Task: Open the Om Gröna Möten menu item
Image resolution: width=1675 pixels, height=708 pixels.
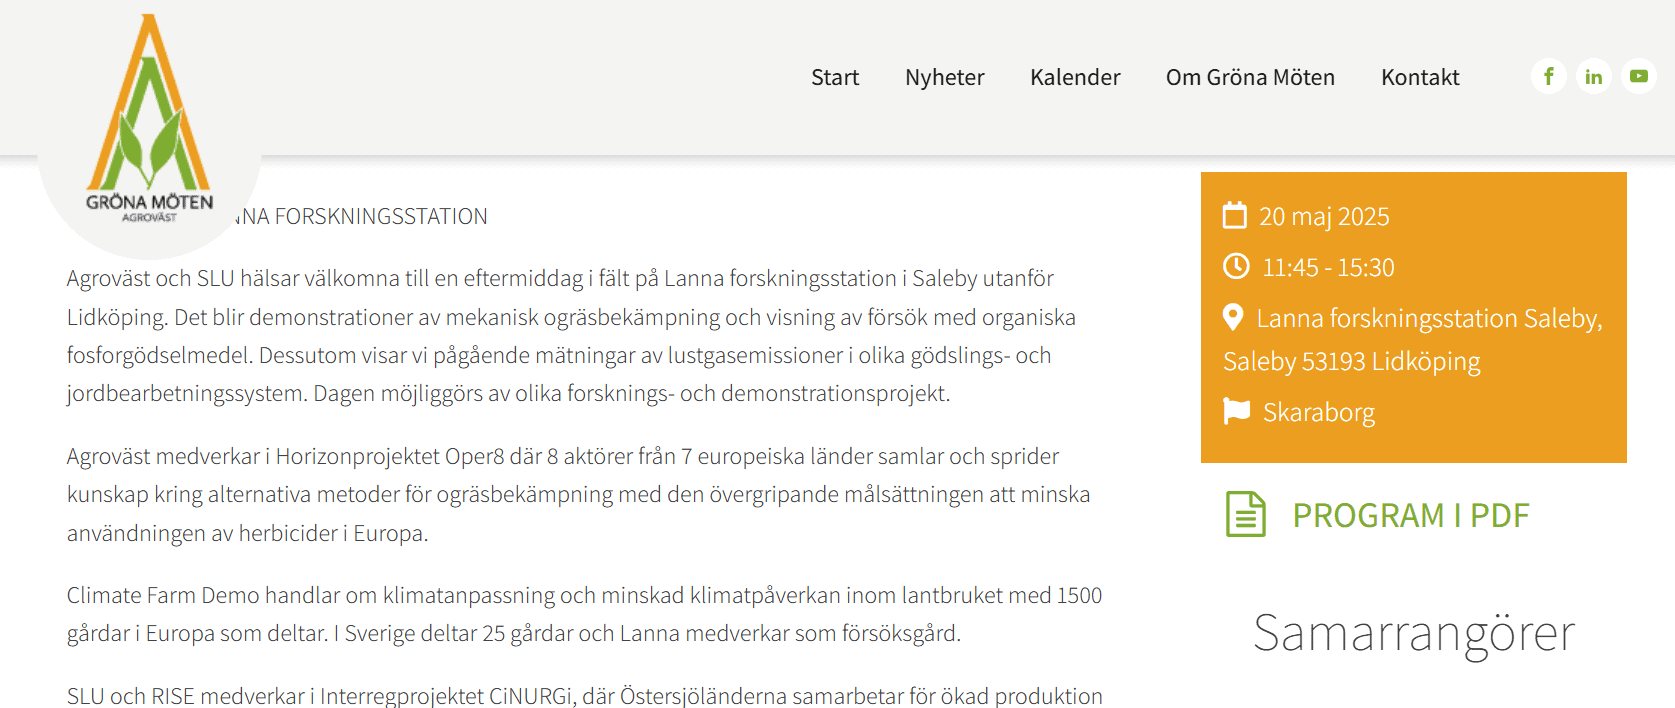Action: (x=1250, y=77)
